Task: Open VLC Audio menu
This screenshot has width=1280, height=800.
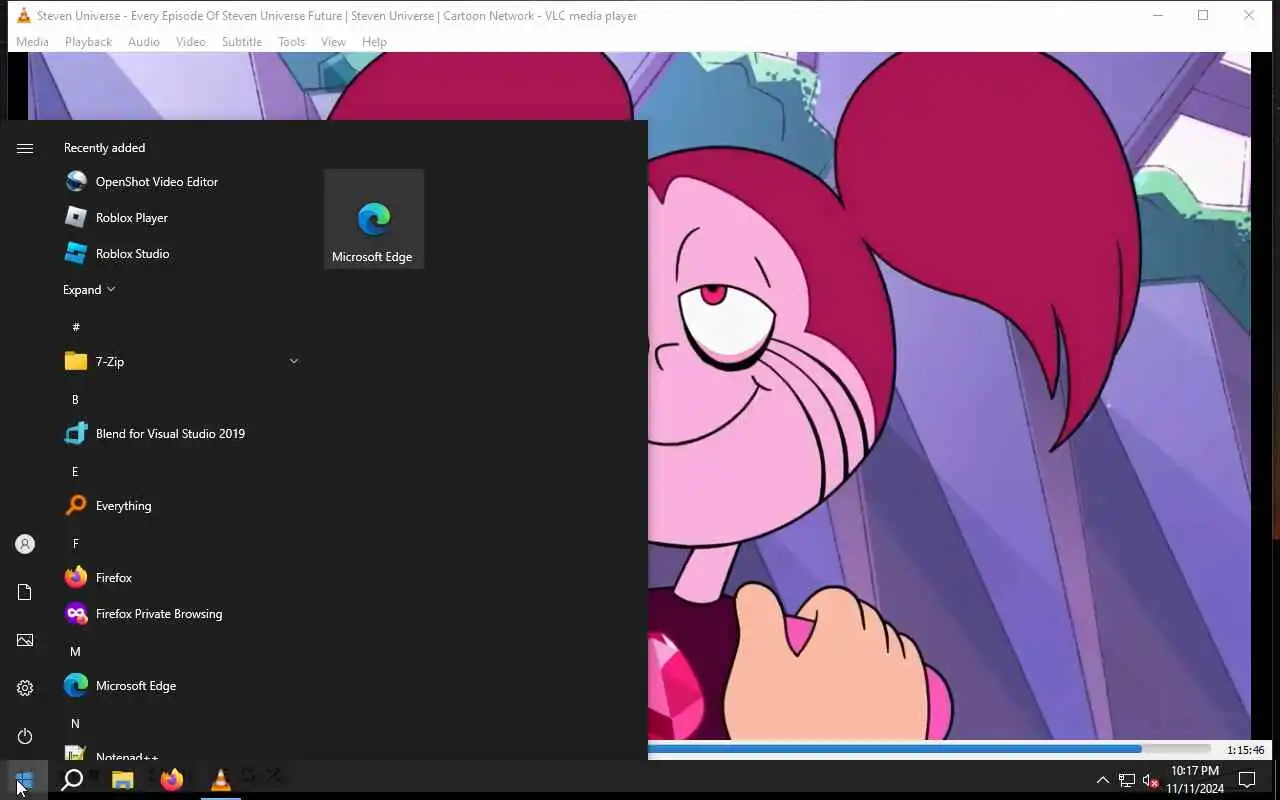Action: (143, 42)
